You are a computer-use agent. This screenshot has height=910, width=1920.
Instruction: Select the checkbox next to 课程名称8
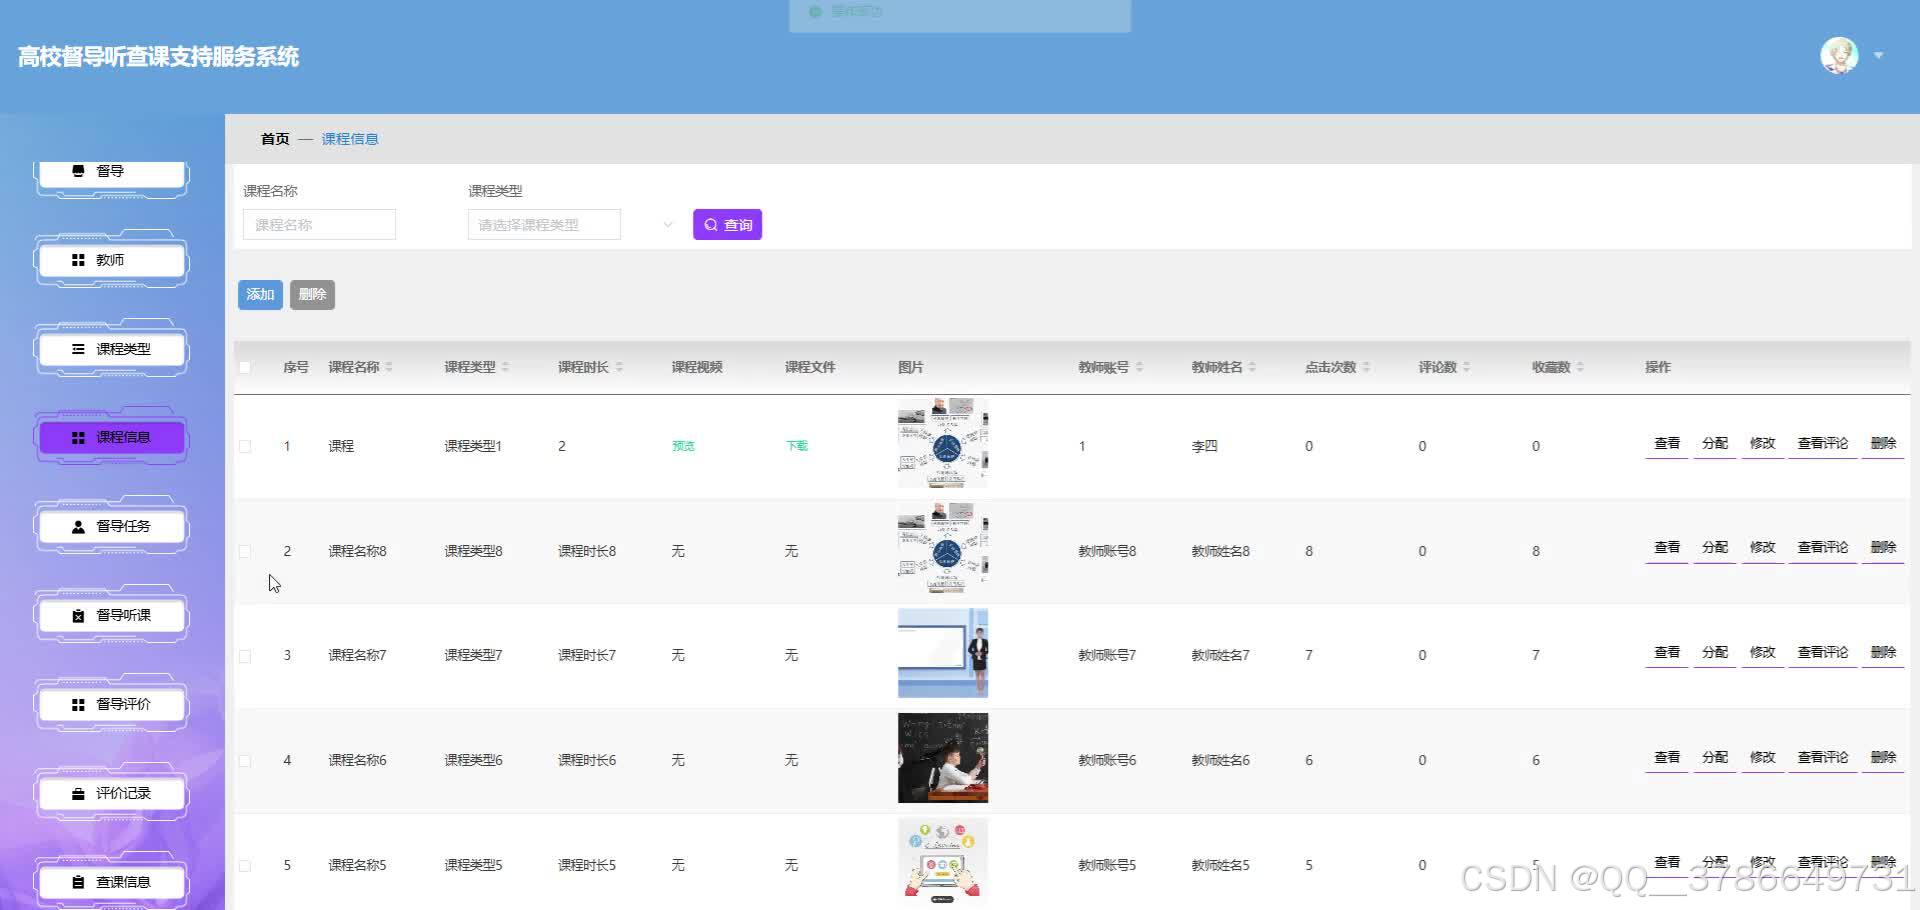(x=245, y=551)
